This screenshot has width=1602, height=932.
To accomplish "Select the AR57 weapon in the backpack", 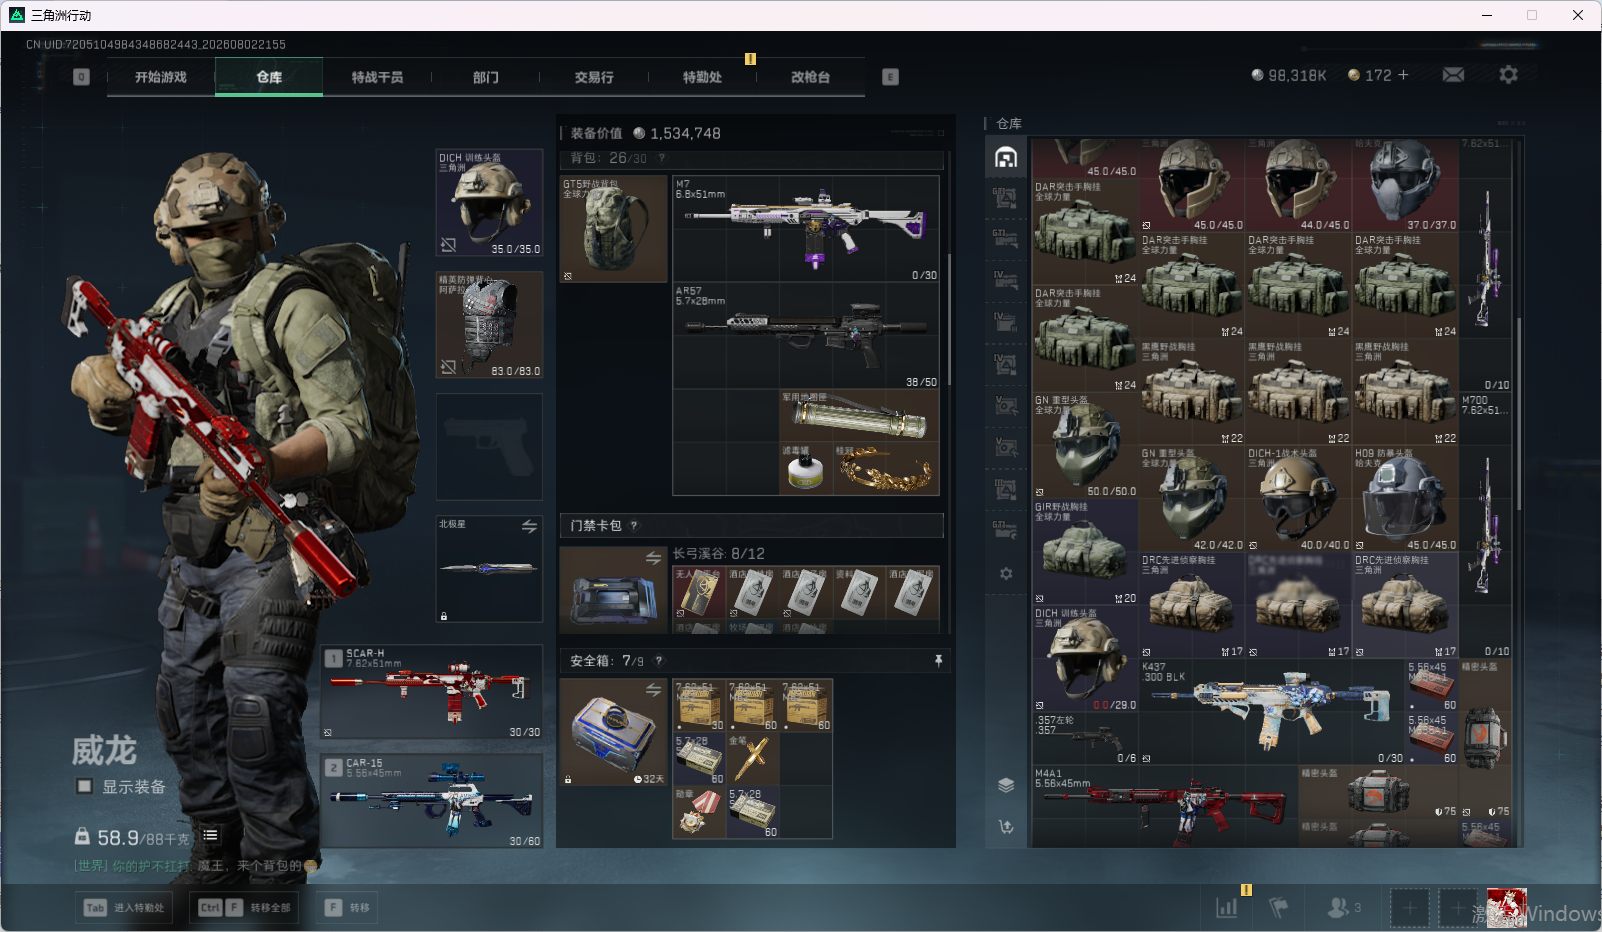I will 806,336.
